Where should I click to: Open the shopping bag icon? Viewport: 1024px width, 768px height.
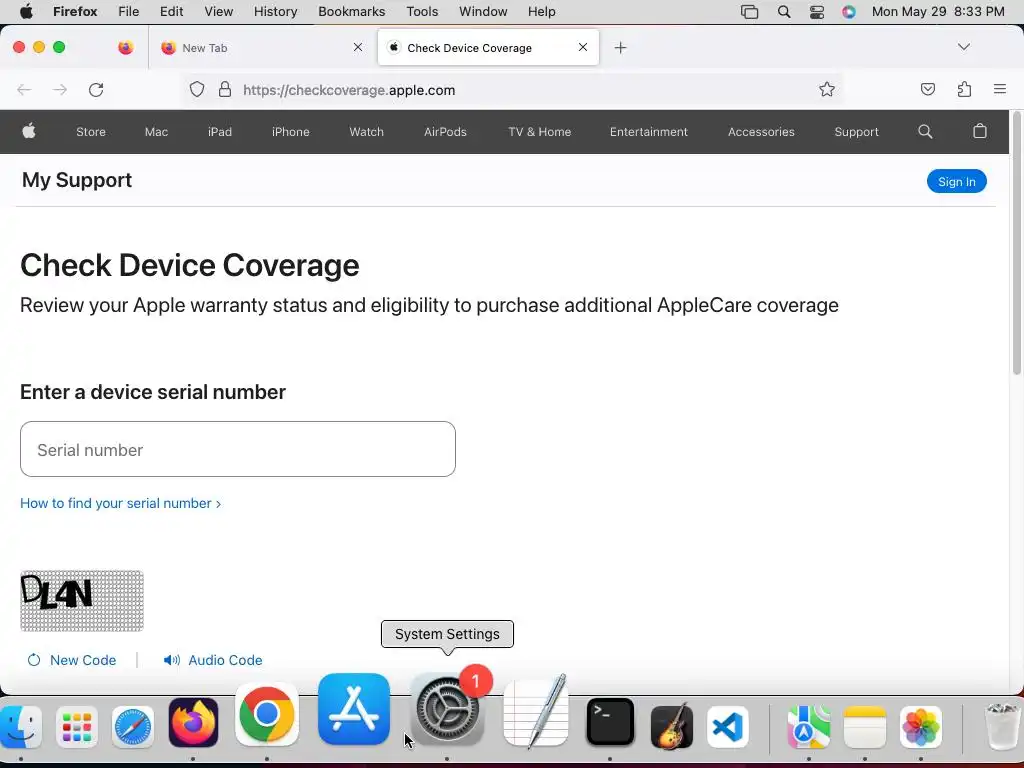coord(980,131)
